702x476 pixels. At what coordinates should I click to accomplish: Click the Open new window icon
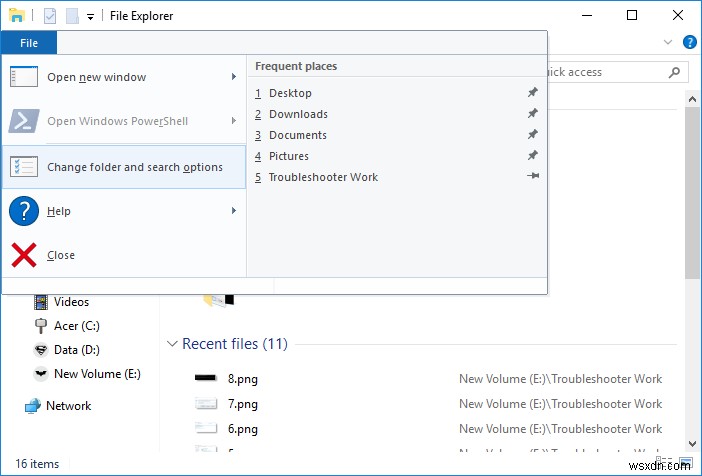24,77
